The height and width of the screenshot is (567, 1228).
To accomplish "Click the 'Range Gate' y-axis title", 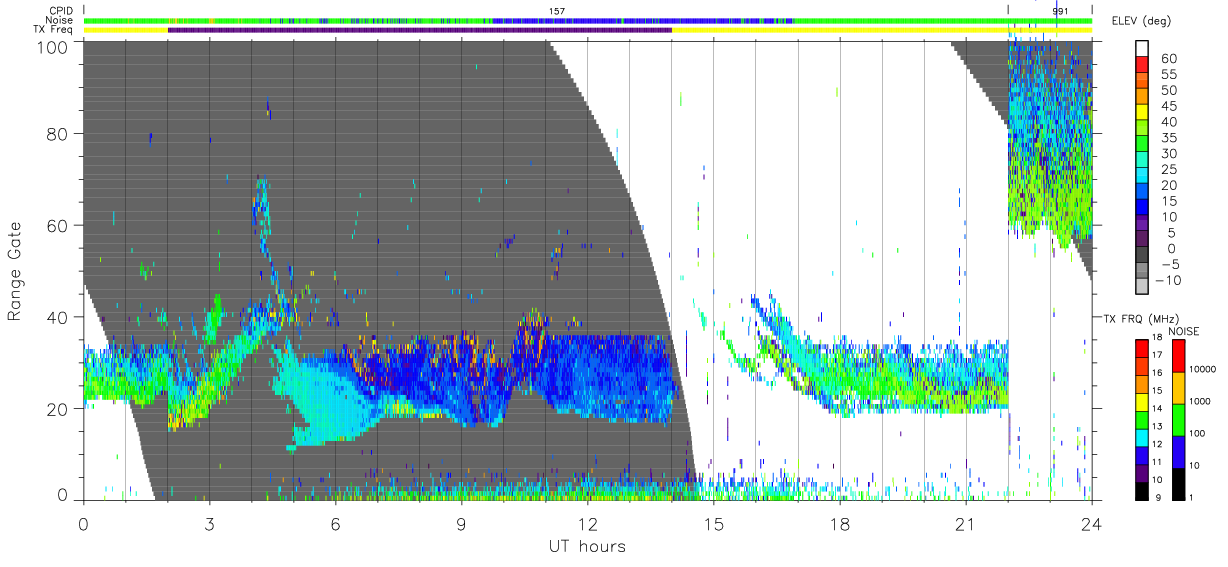I will pyautogui.click(x=15, y=270).
